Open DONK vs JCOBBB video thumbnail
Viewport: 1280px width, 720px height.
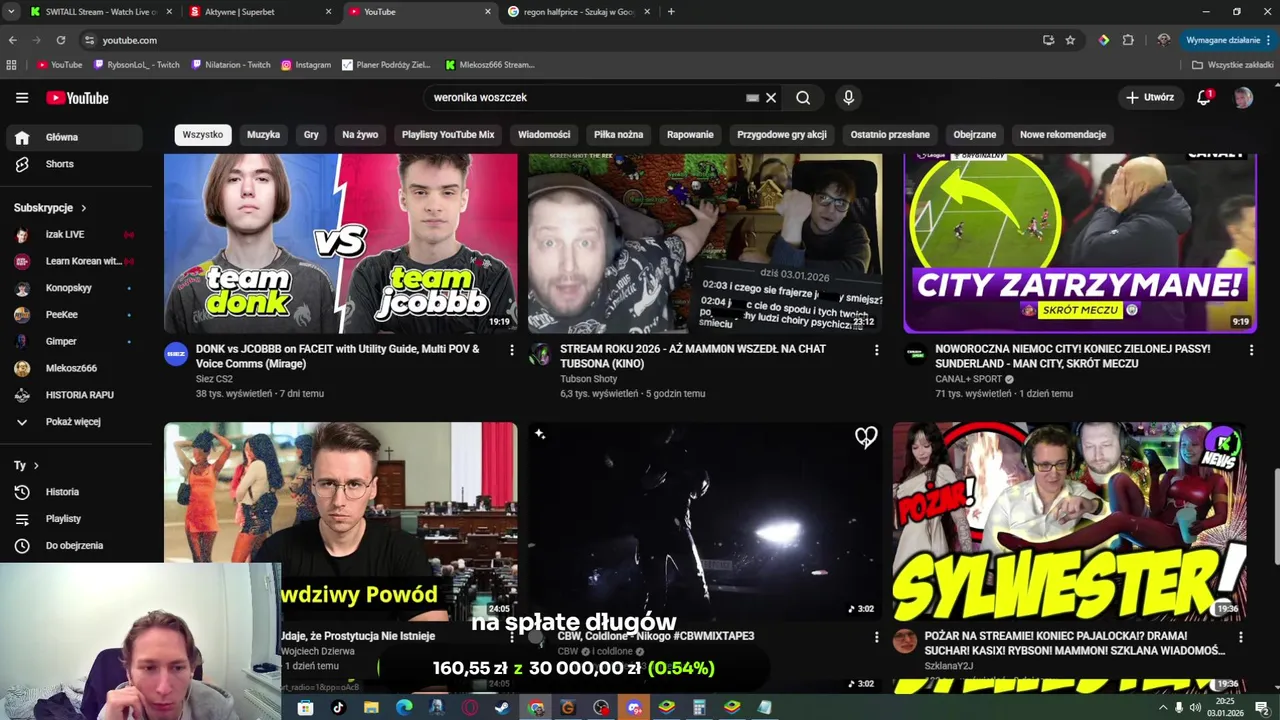[x=341, y=243]
